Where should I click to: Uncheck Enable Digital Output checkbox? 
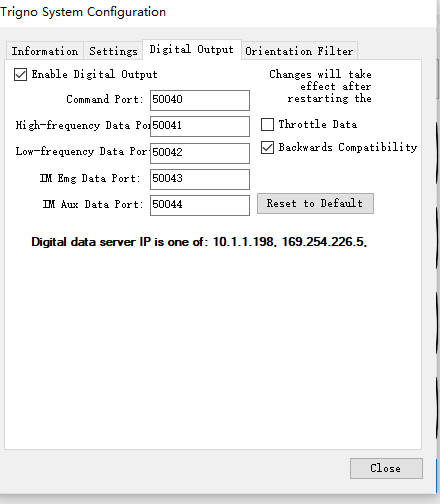(x=20, y=74)
